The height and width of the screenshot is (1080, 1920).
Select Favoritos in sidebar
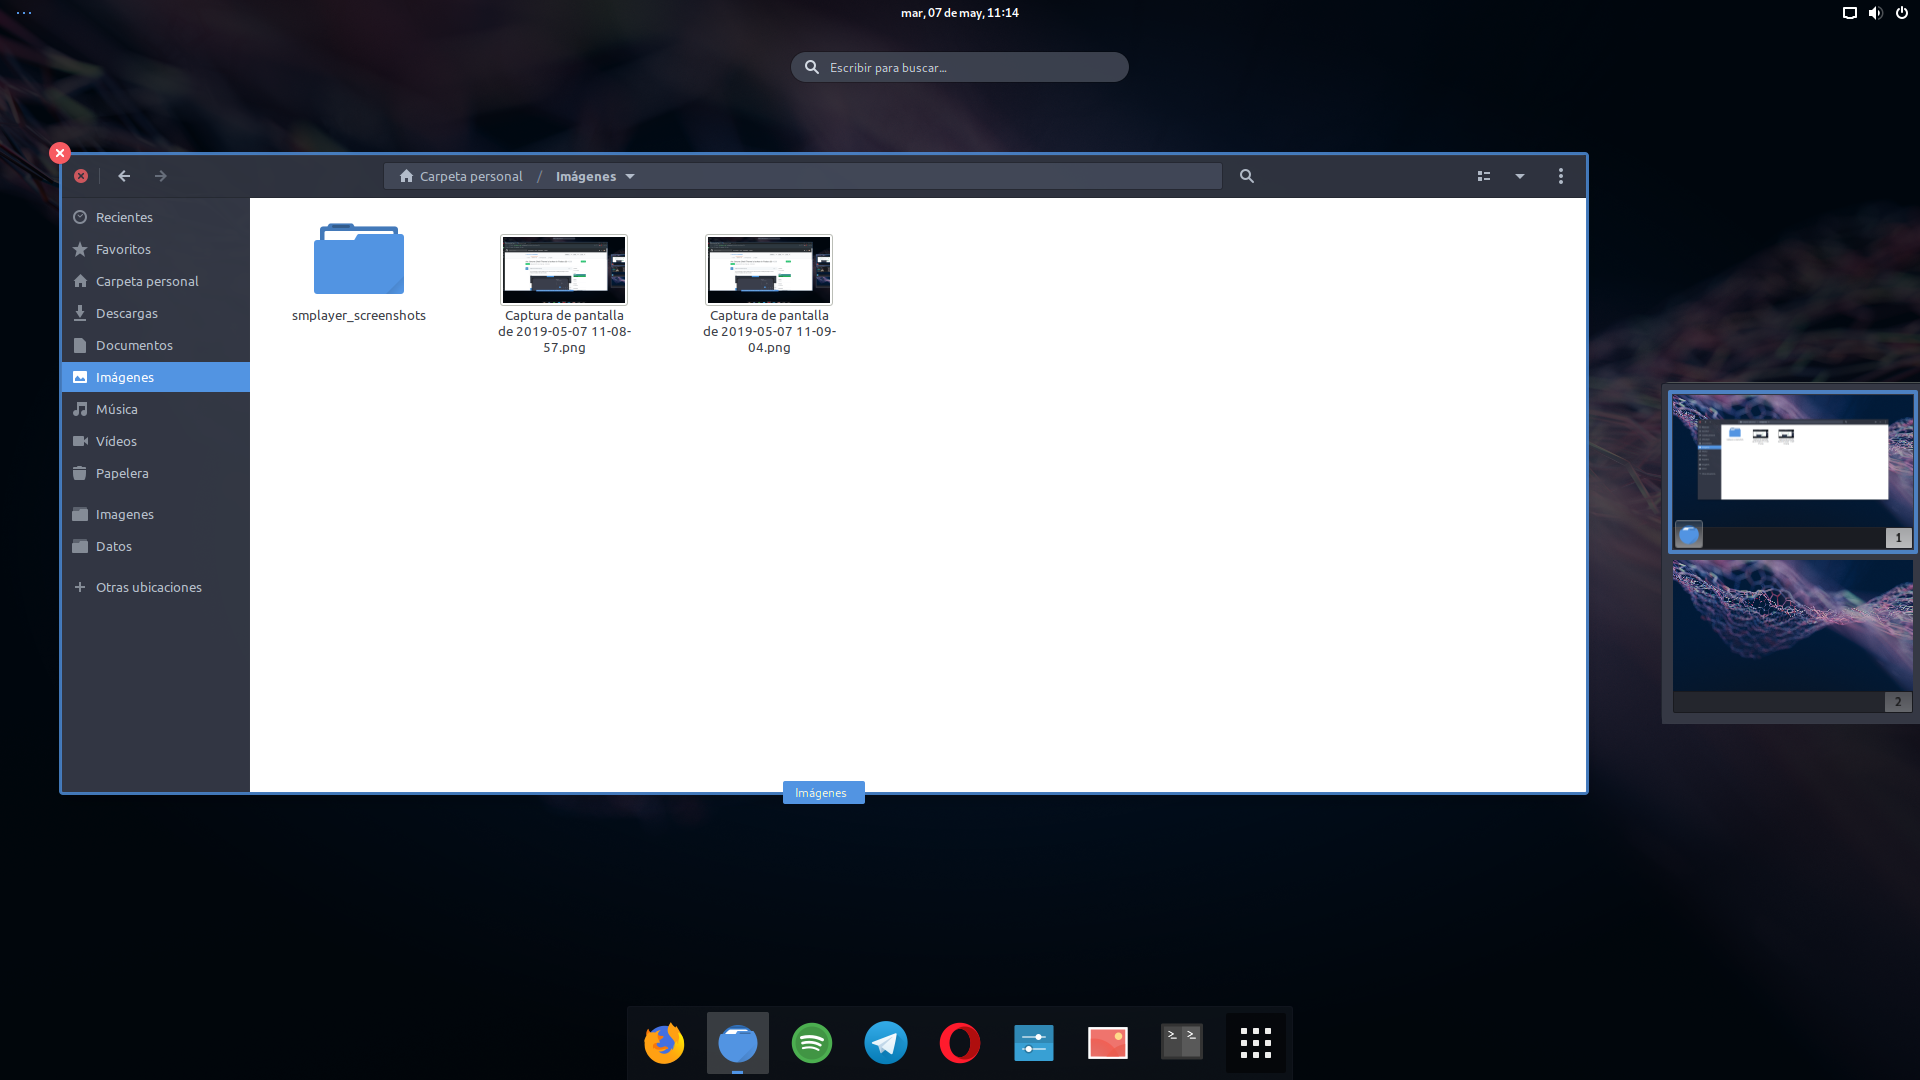(x=155, y=249)
